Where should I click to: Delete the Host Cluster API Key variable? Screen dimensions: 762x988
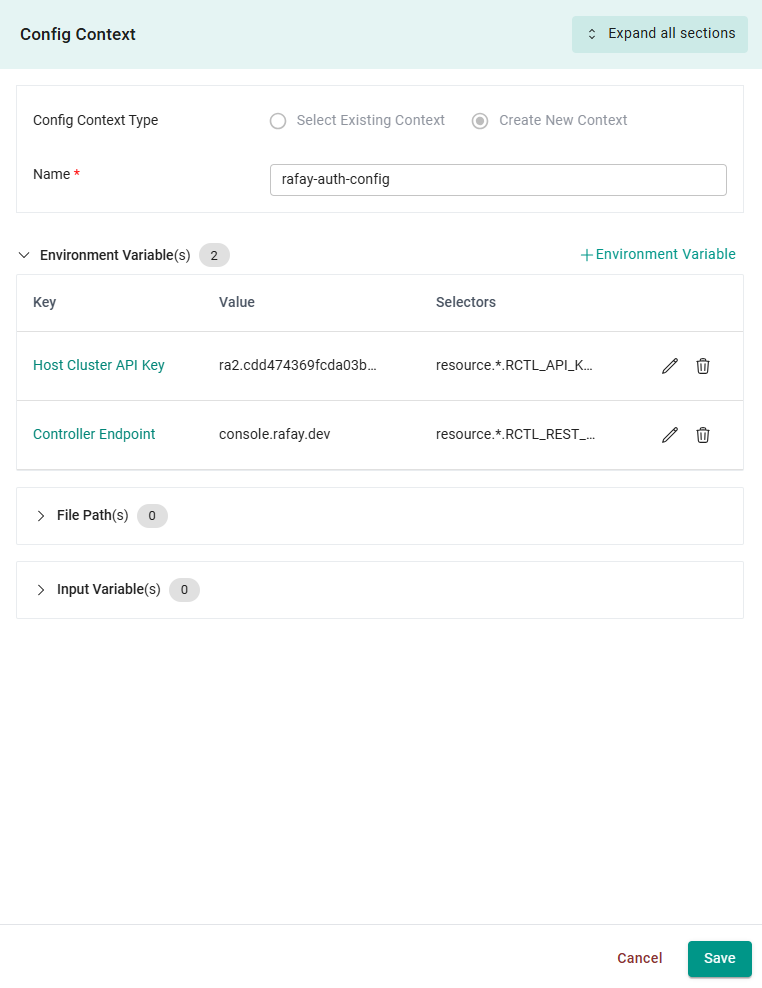pos(702,365)
